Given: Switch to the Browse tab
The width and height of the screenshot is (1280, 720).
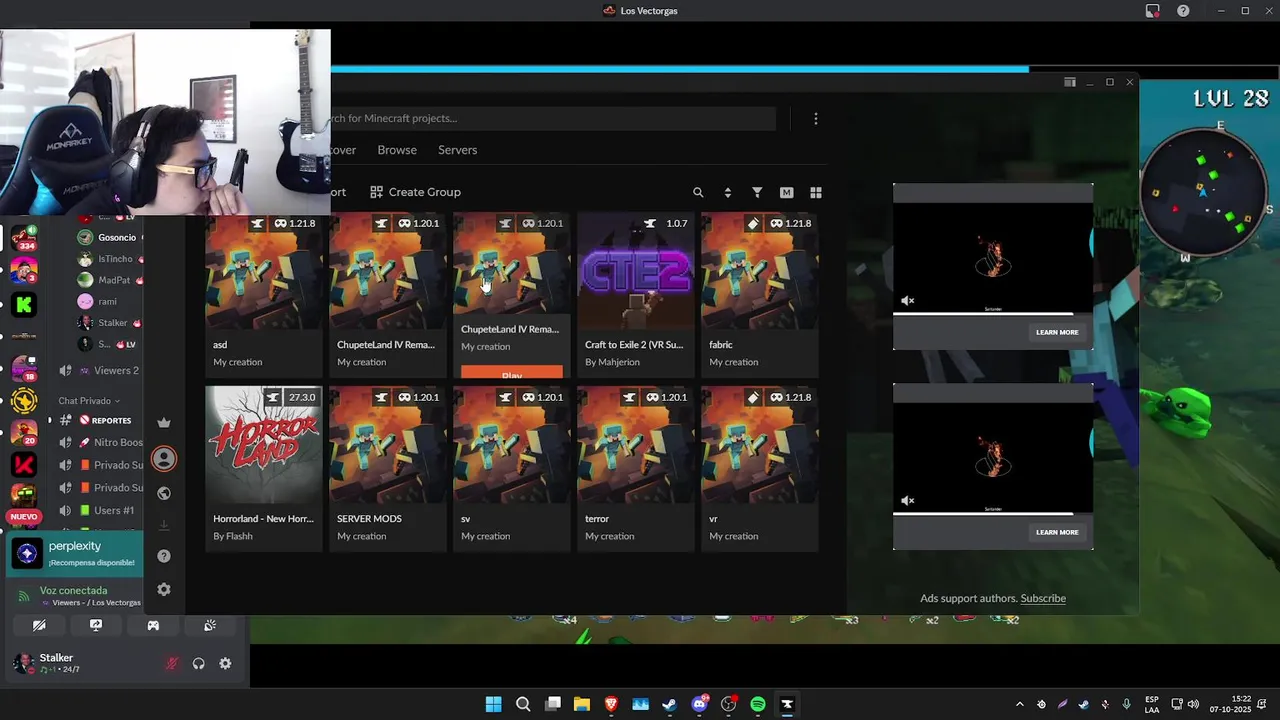Looking at the screenshot, I should (397, 150).
